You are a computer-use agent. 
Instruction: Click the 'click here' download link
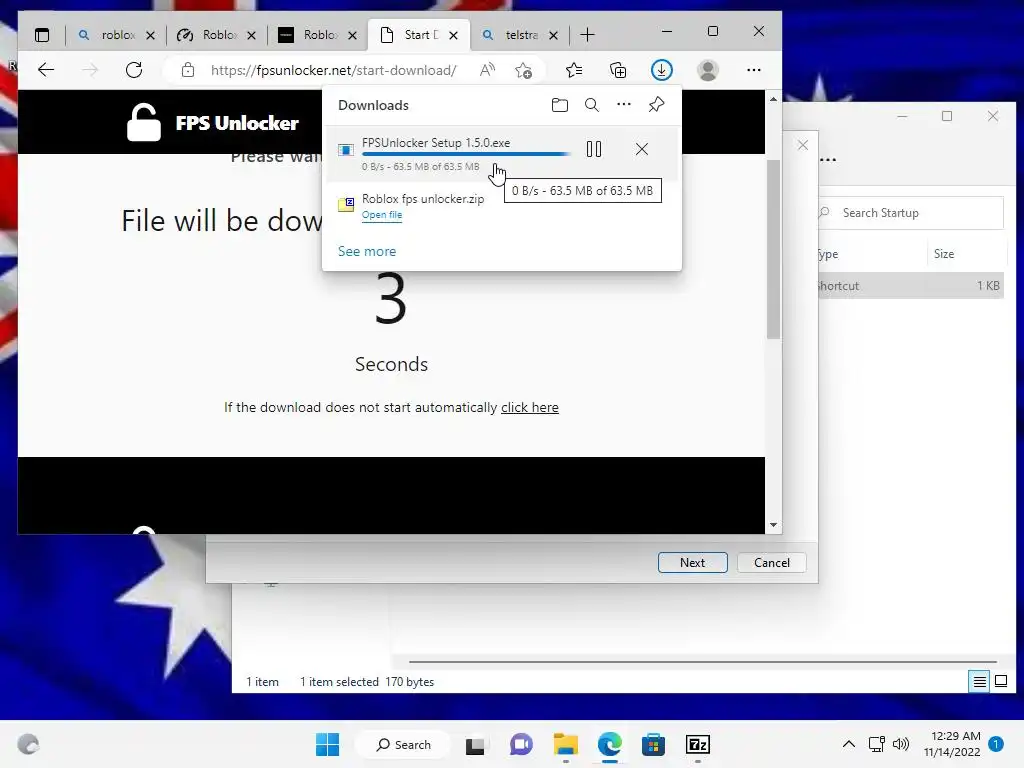(x=530, y=408)
